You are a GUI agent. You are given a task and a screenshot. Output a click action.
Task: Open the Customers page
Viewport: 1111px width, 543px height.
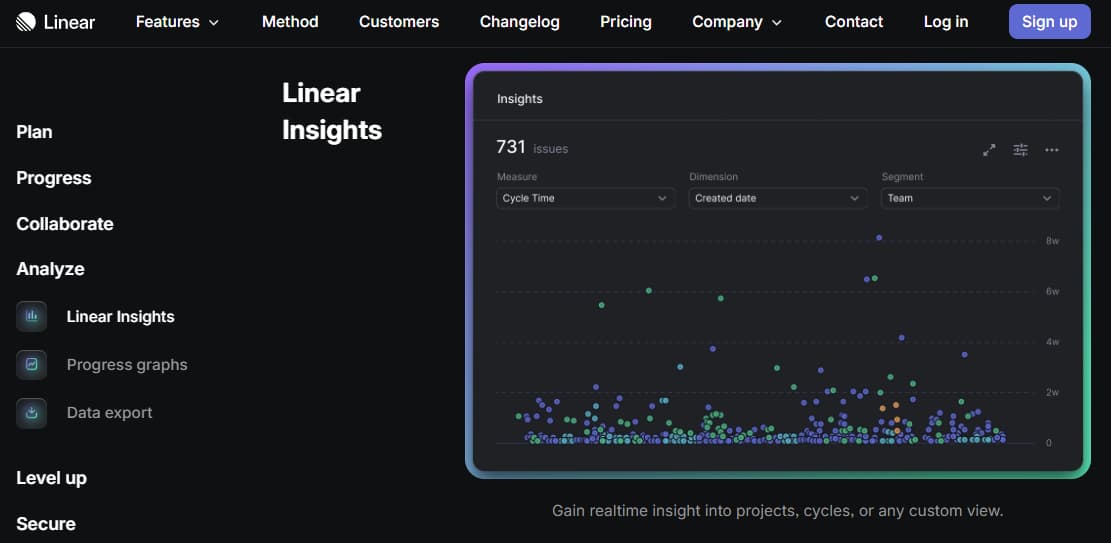(x=399, y=22)
